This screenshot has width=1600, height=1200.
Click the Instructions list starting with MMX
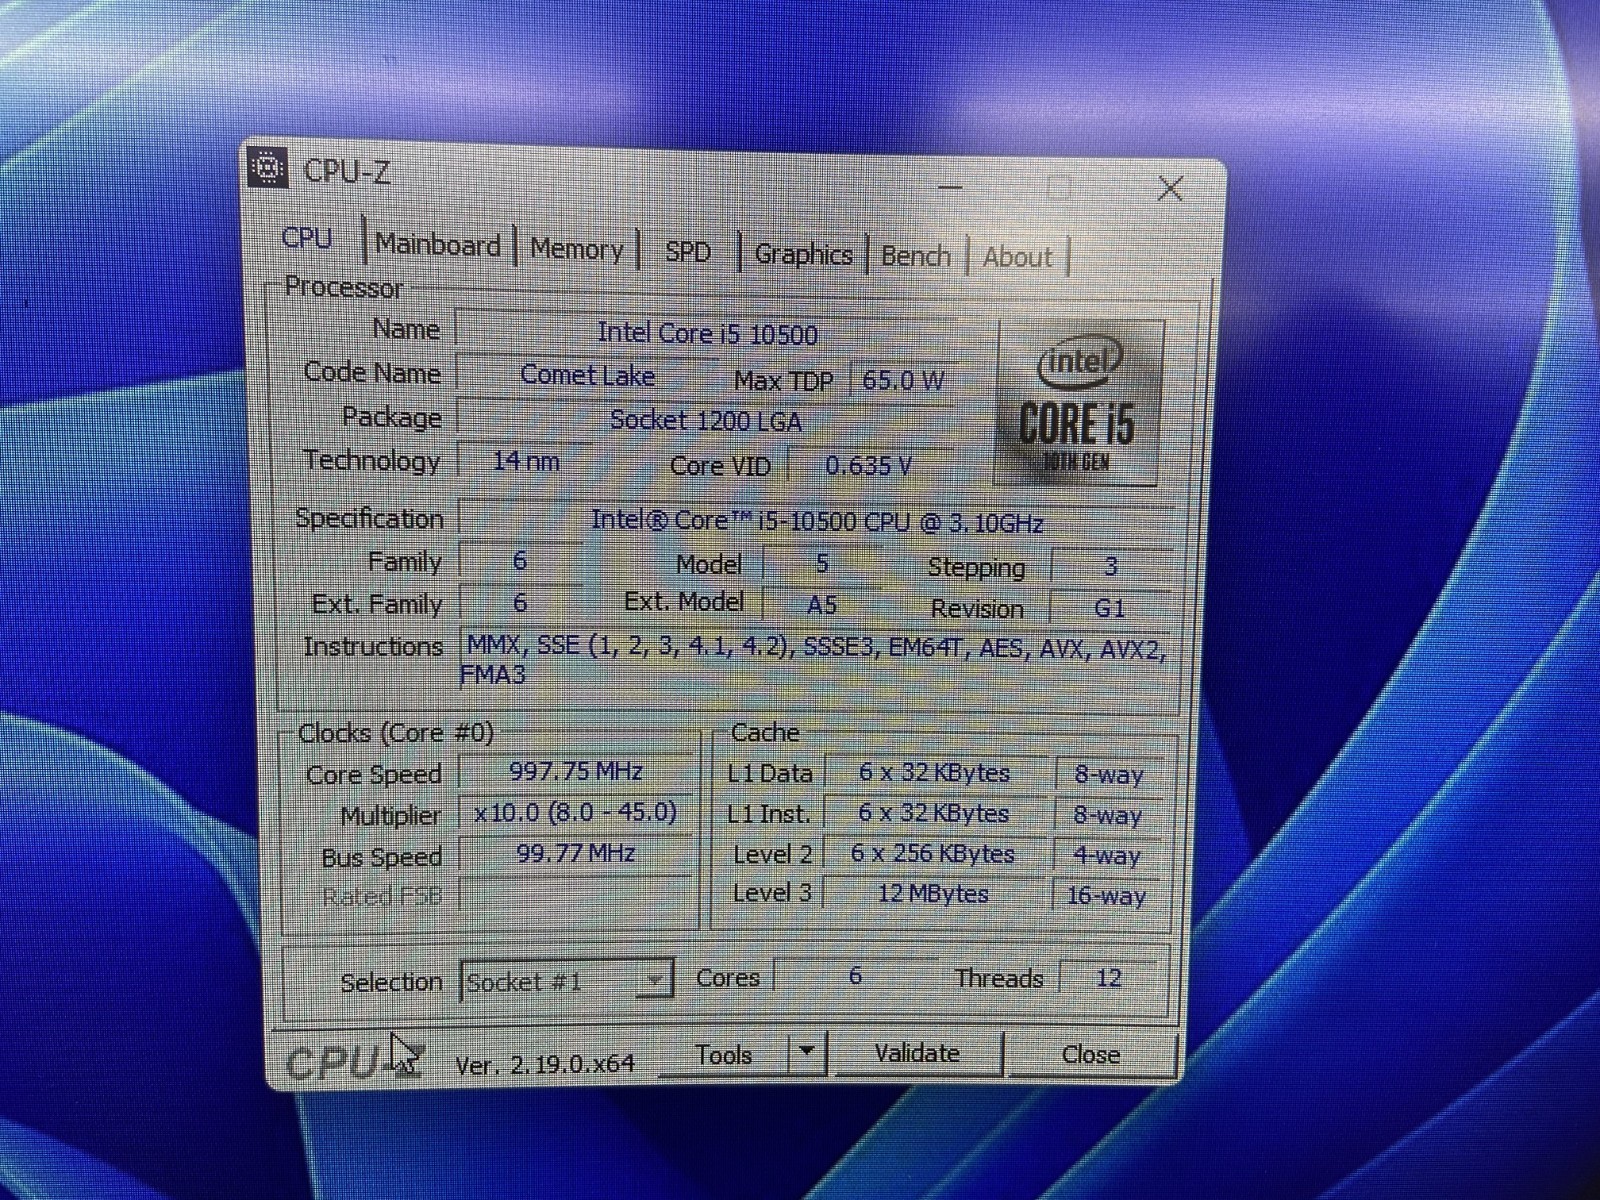816,660
